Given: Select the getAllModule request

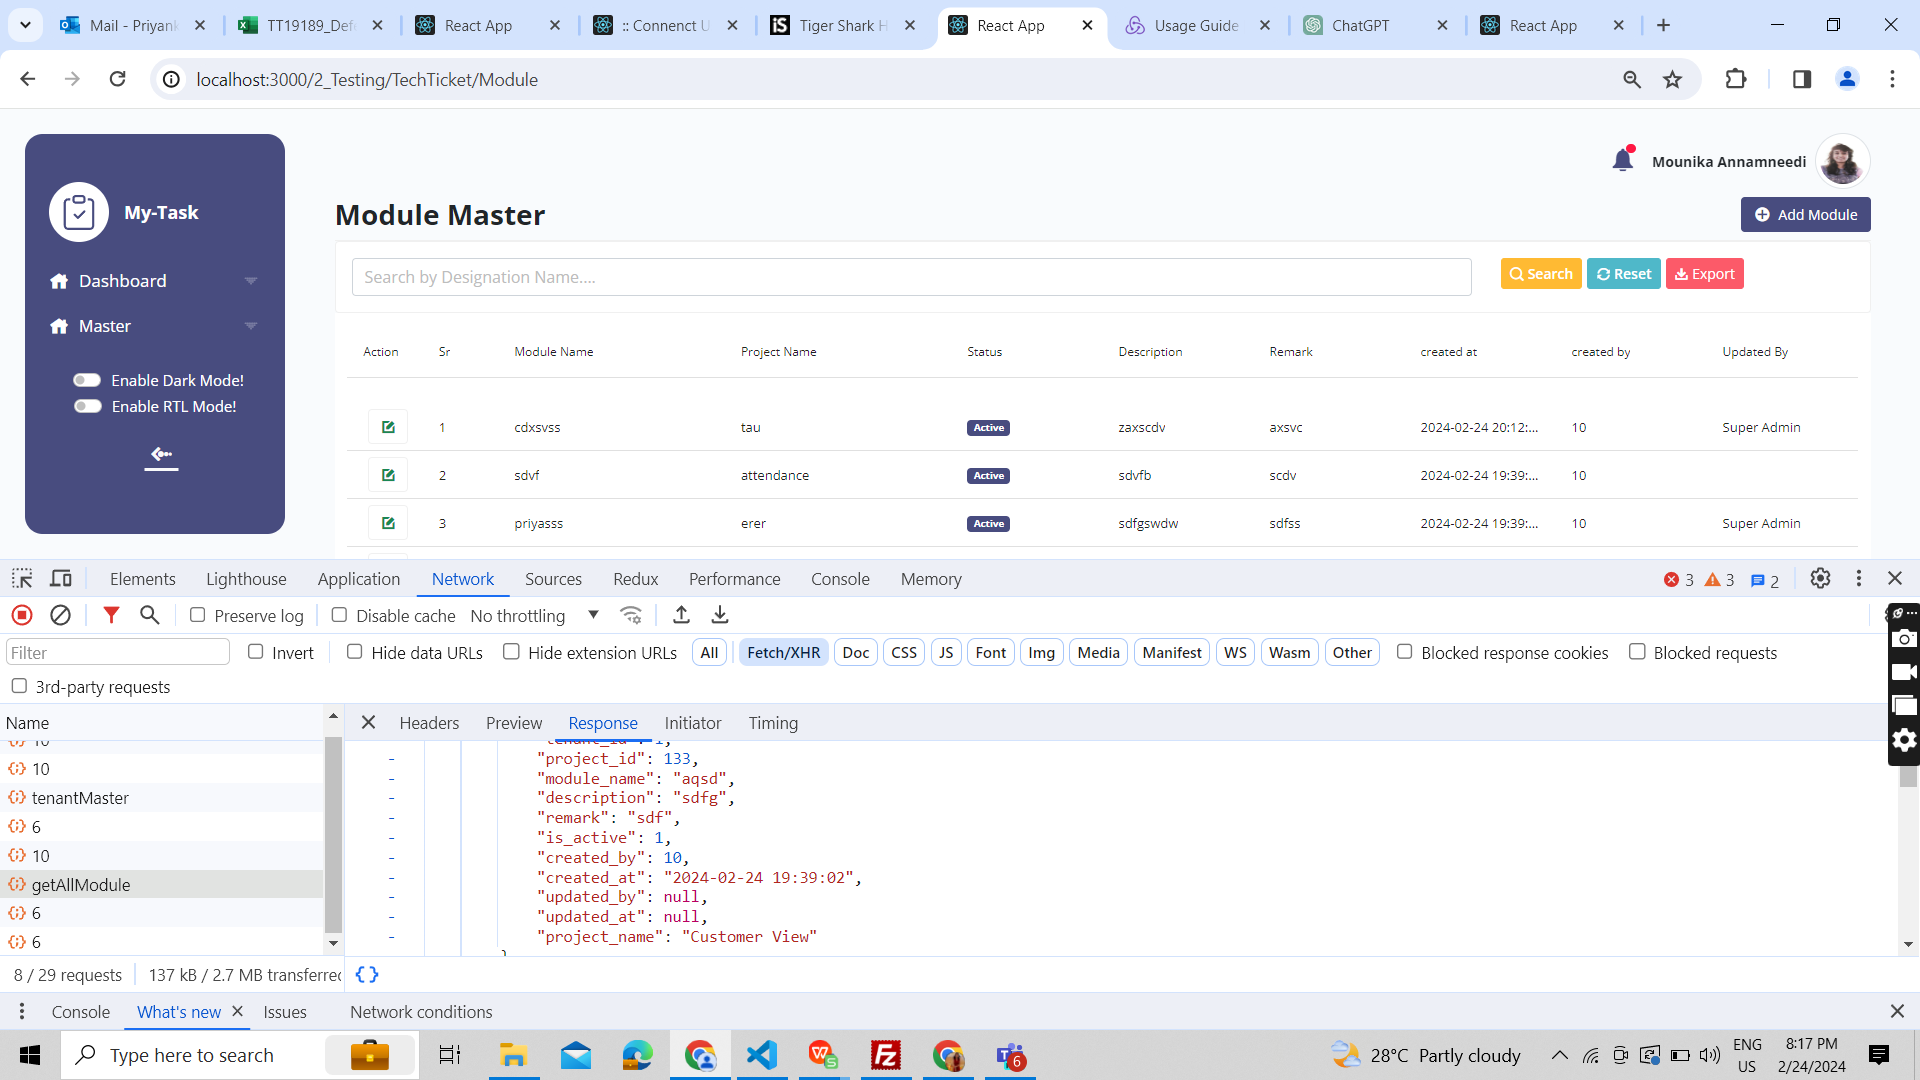Looking at the screenshot, I should point(162,884).
